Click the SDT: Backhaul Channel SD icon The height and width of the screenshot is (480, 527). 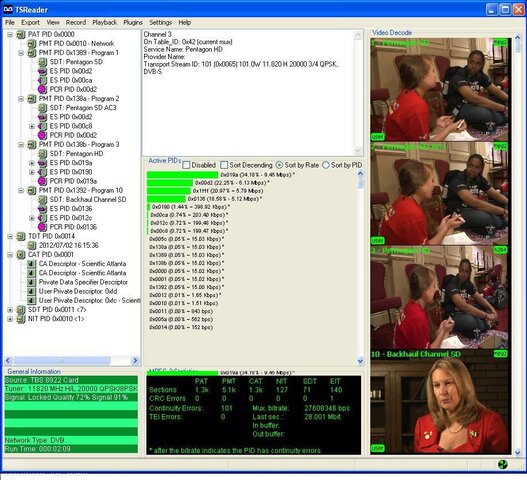tap(42, 200)
